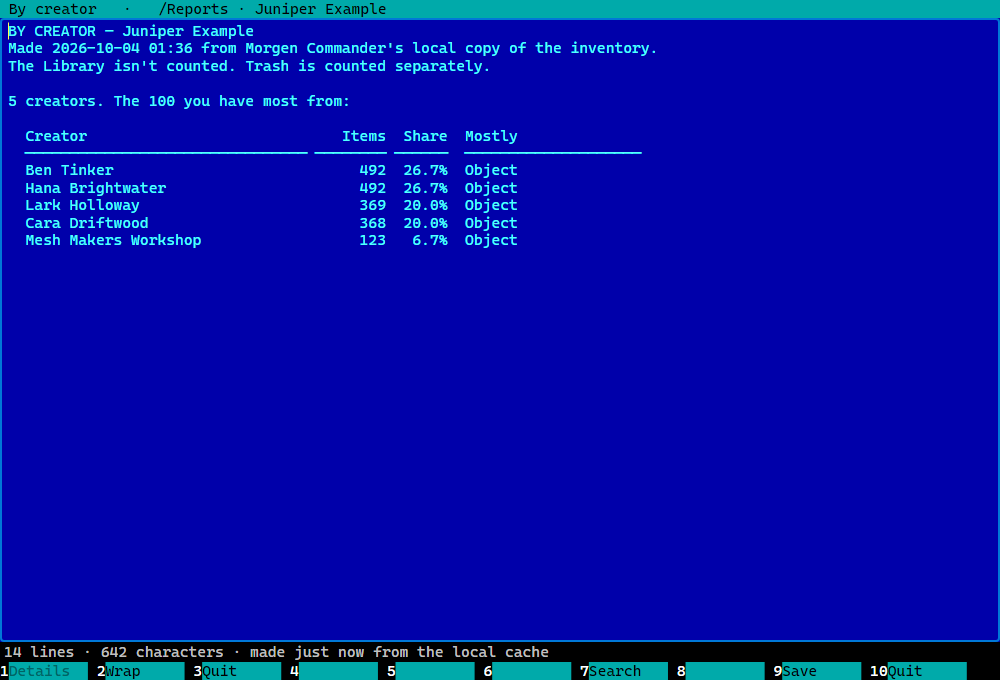Click the 3 Quit function key
The height and width of the screenshot is (680, 1000).
pyautogui.click(x=237, y=671)
